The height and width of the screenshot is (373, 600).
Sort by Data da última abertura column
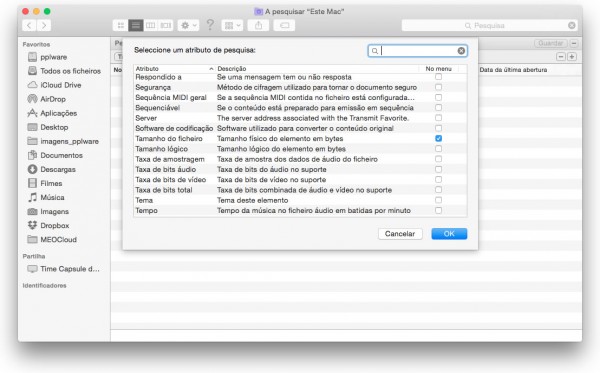tap(513, 70)
